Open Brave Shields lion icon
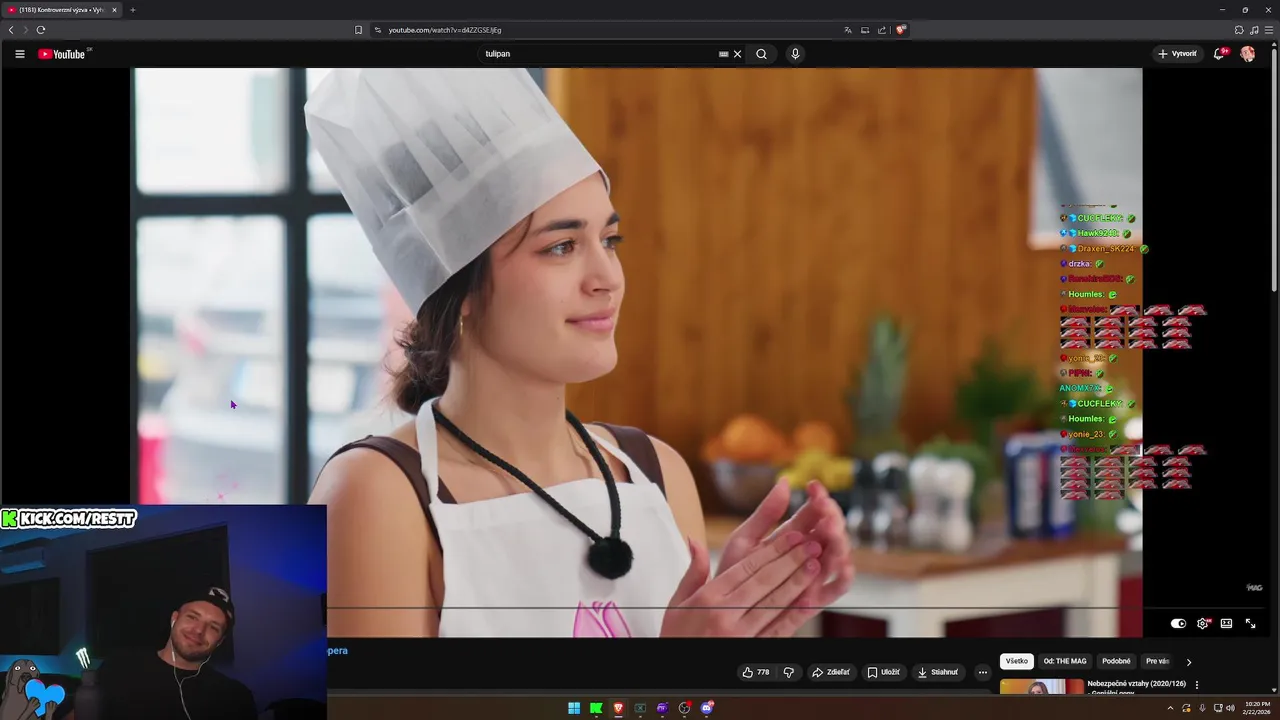This screenshot has width=1280, height=720. coord(900,30)
